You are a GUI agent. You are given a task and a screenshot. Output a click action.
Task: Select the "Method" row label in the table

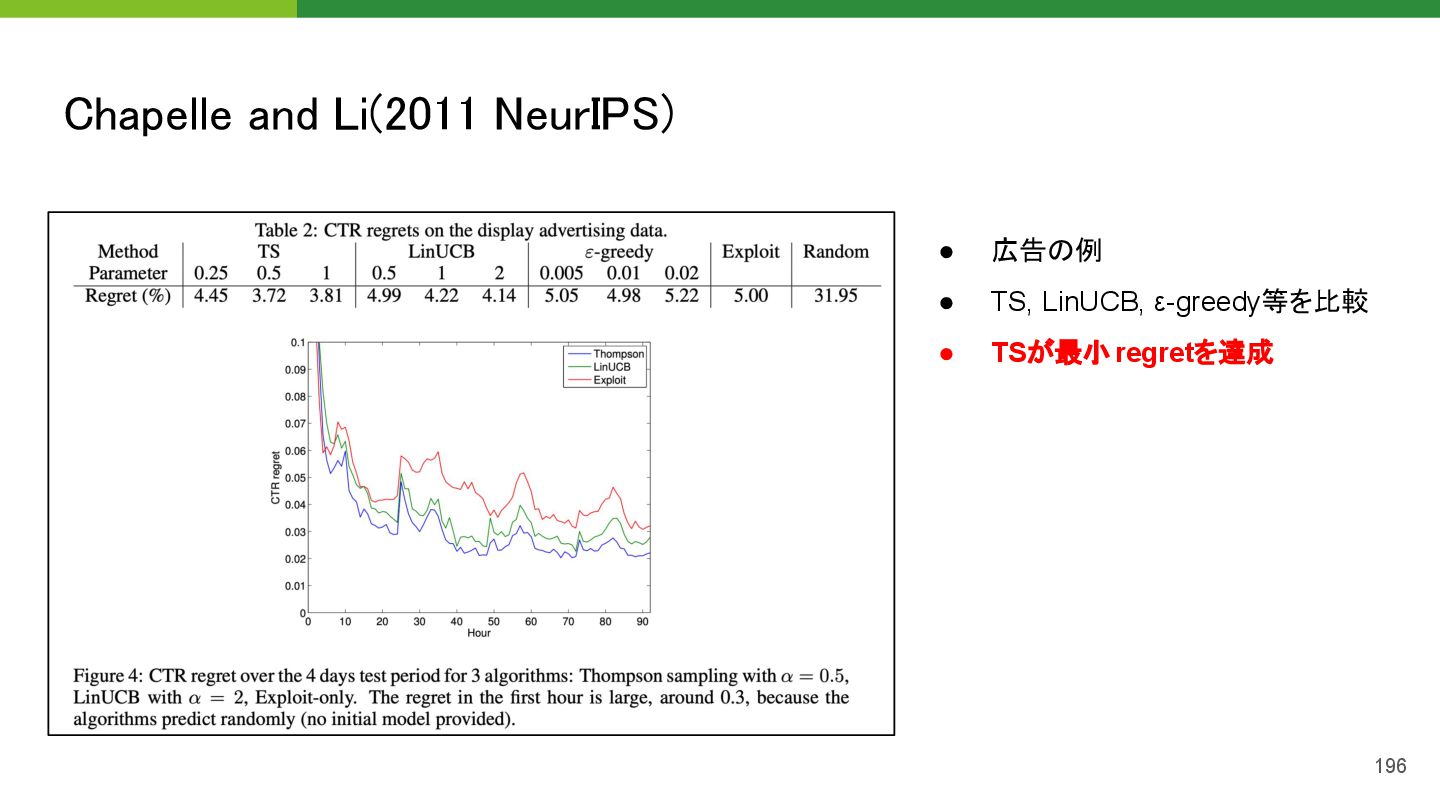(128, 252)
